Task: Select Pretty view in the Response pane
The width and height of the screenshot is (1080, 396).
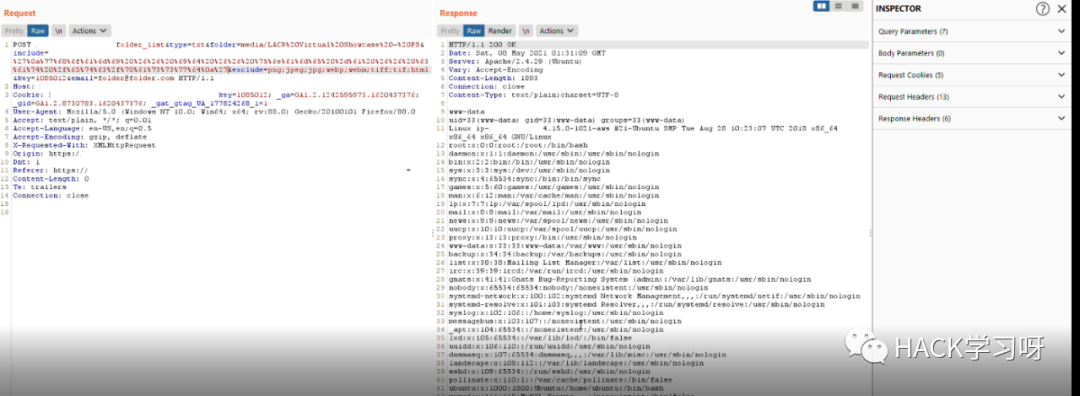Action: pos(450,31)
